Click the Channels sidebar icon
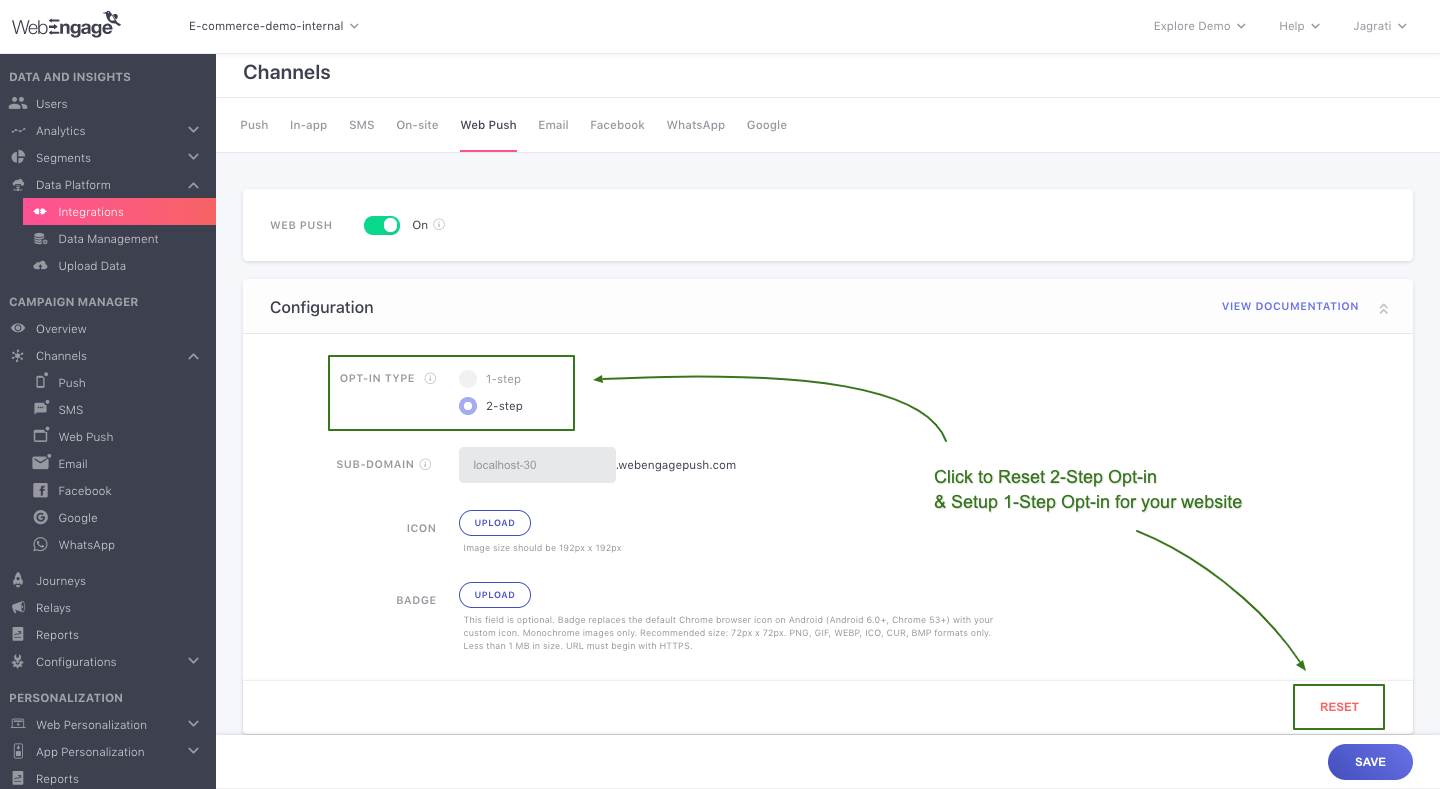 coord(18,355)
